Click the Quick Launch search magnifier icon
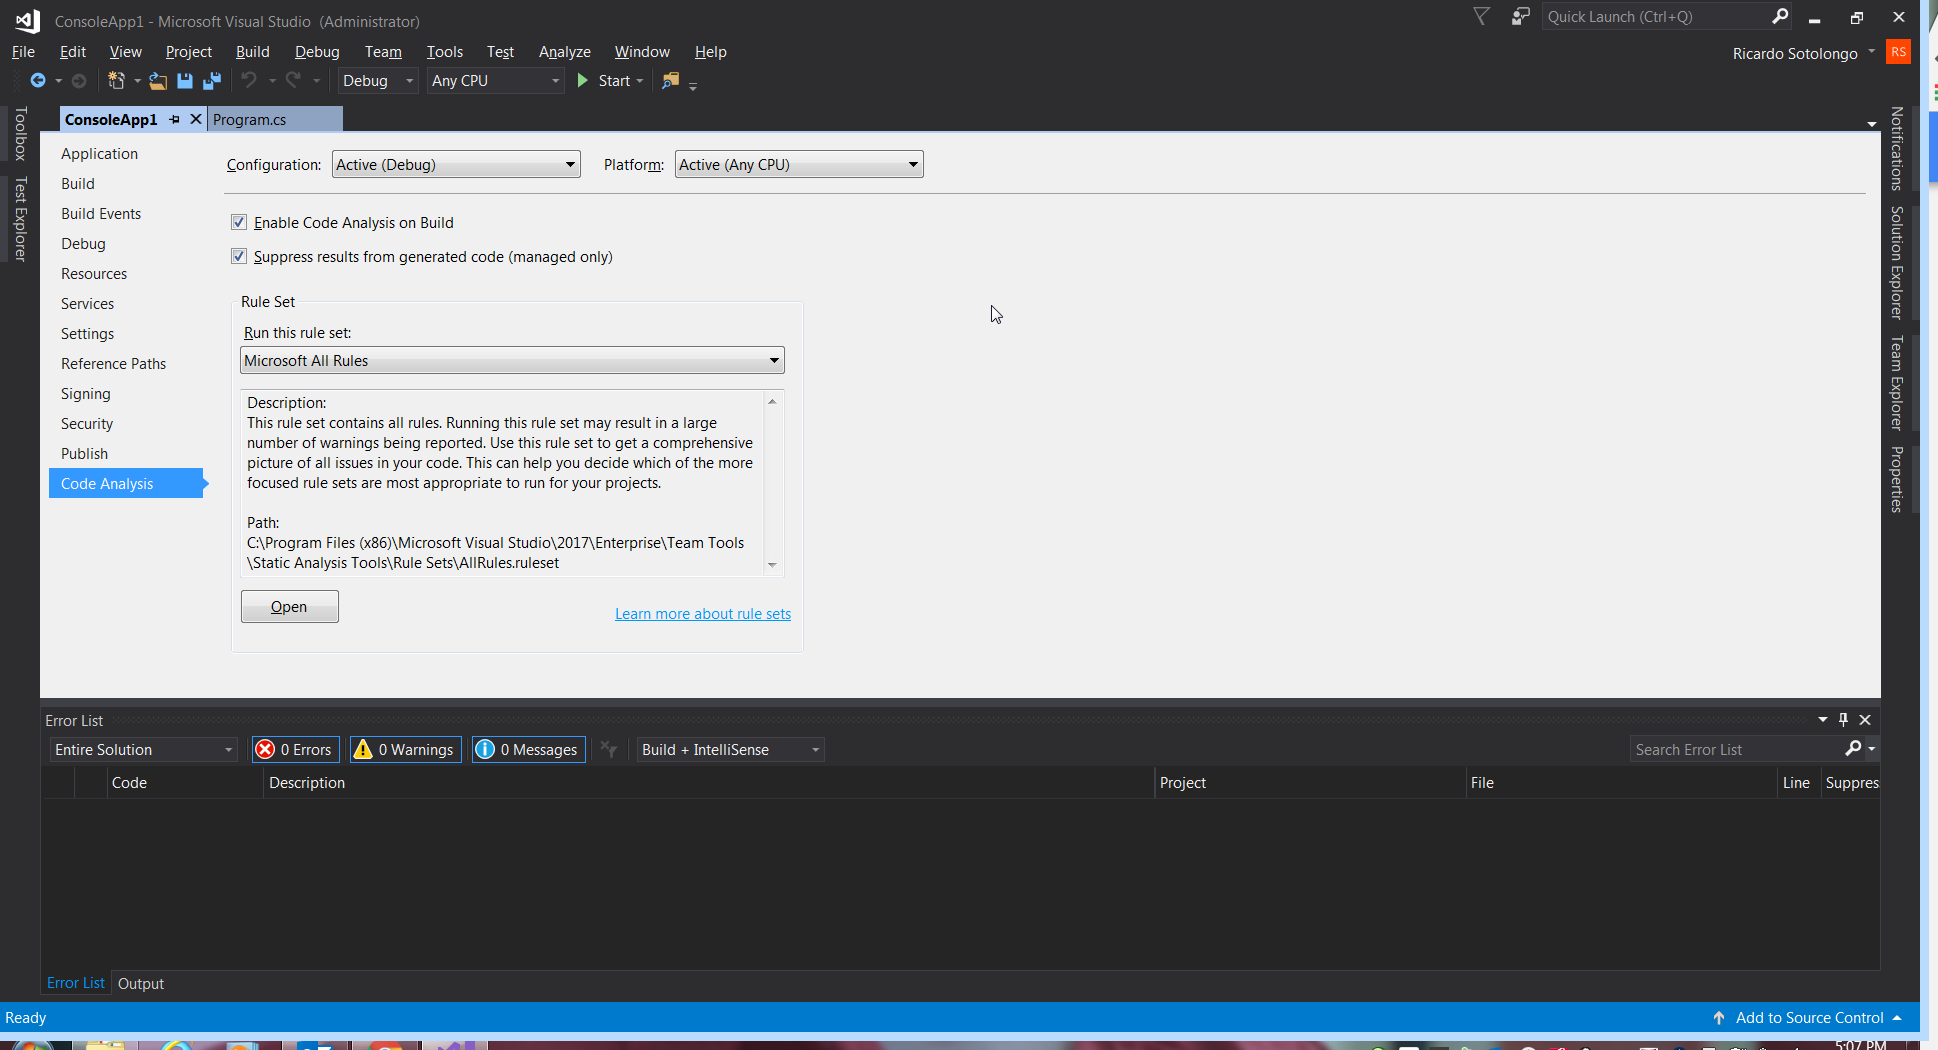 (x=1780, y=16)
